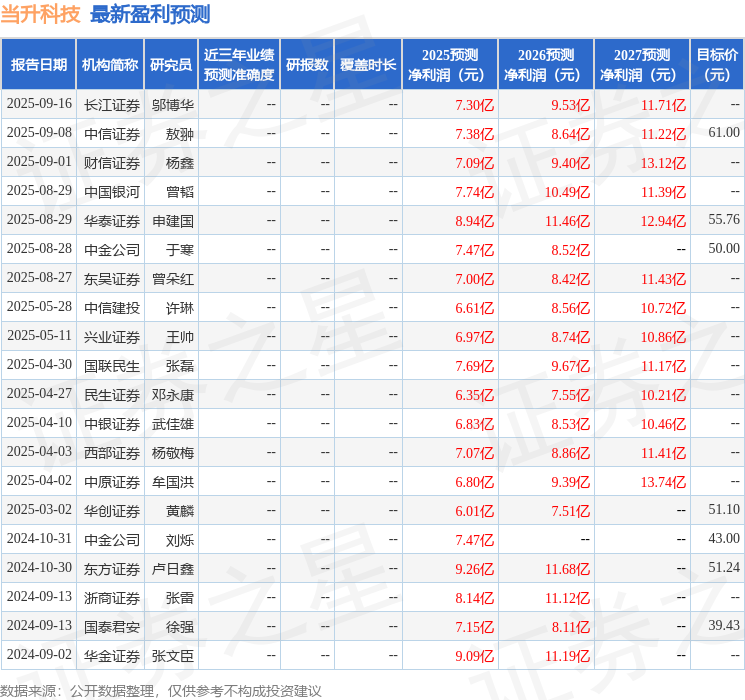Click the 研究员 column header
745x700 pixels.
(x=171, y=64)
